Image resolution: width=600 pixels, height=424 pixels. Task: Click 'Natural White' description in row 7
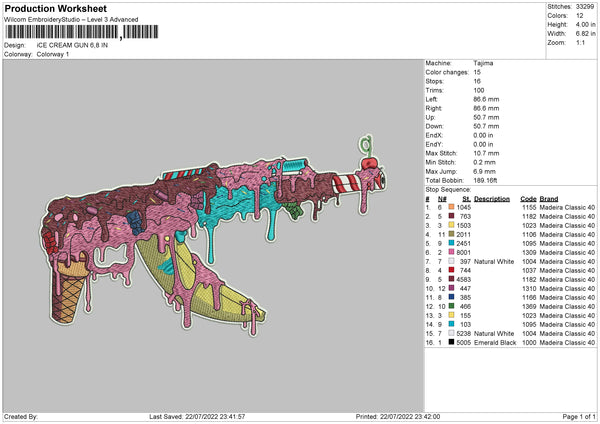tap(494, 261)
